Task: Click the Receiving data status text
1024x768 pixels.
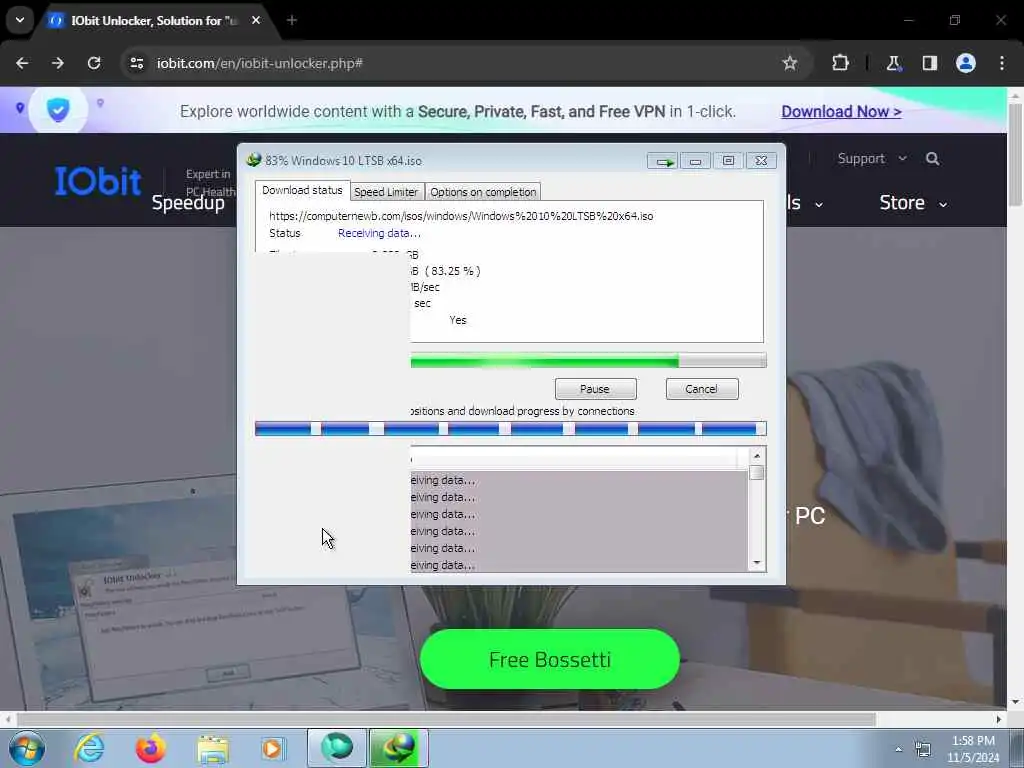Action: [379, 233]
